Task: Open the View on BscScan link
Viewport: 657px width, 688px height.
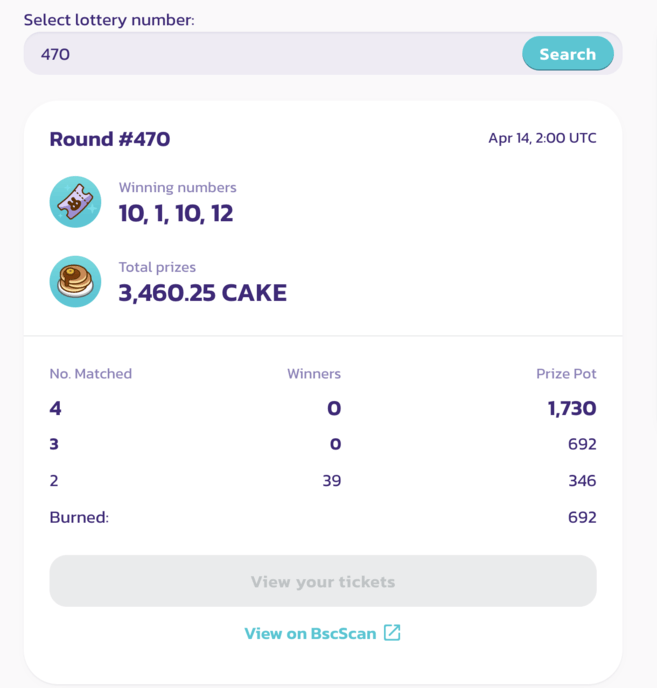Action: (309, 633)
